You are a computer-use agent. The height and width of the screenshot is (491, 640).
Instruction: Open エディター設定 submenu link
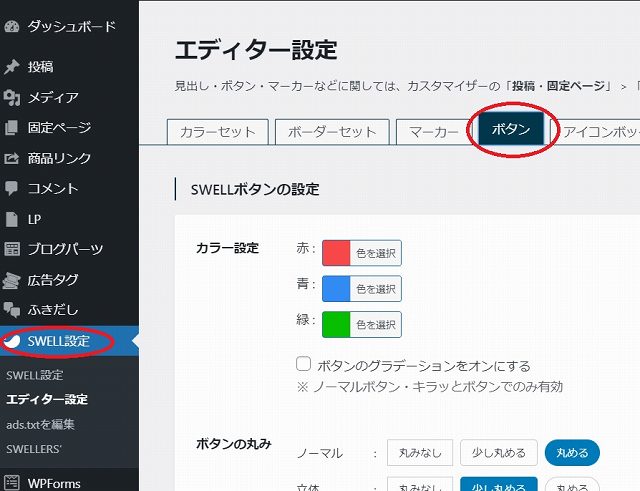coord(47,399)
